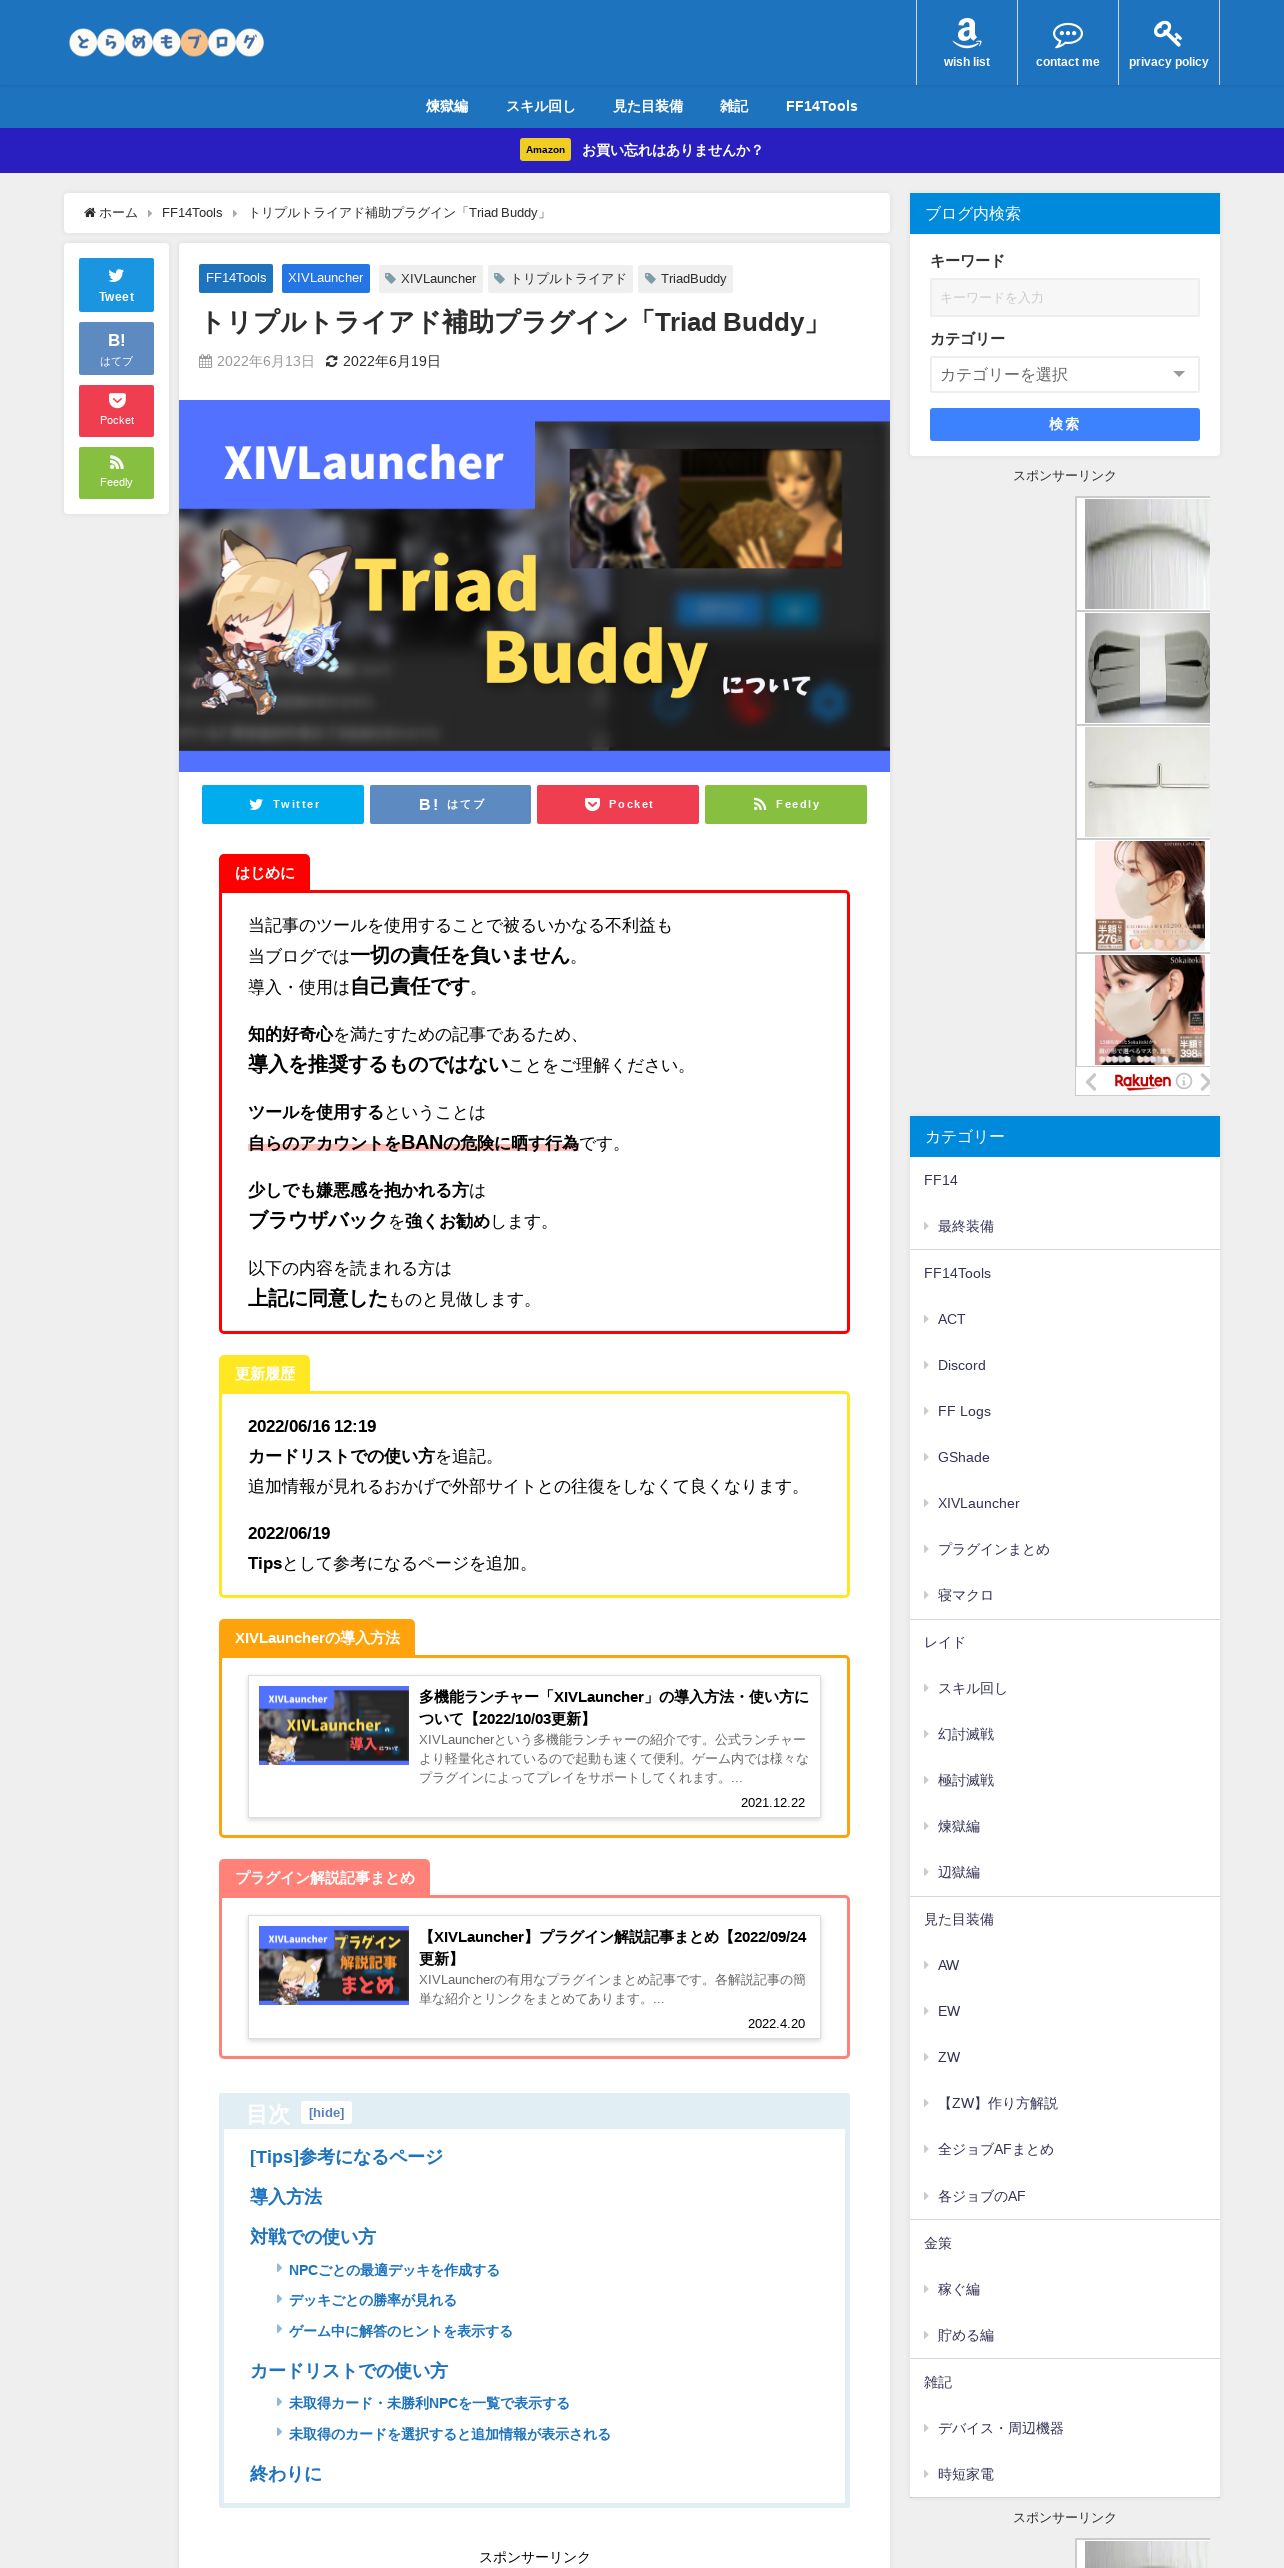Viewport: 1284px width, 2568px height.
Task: Hide the table of contents with [hide]
Action: [x=326, y=2113]
